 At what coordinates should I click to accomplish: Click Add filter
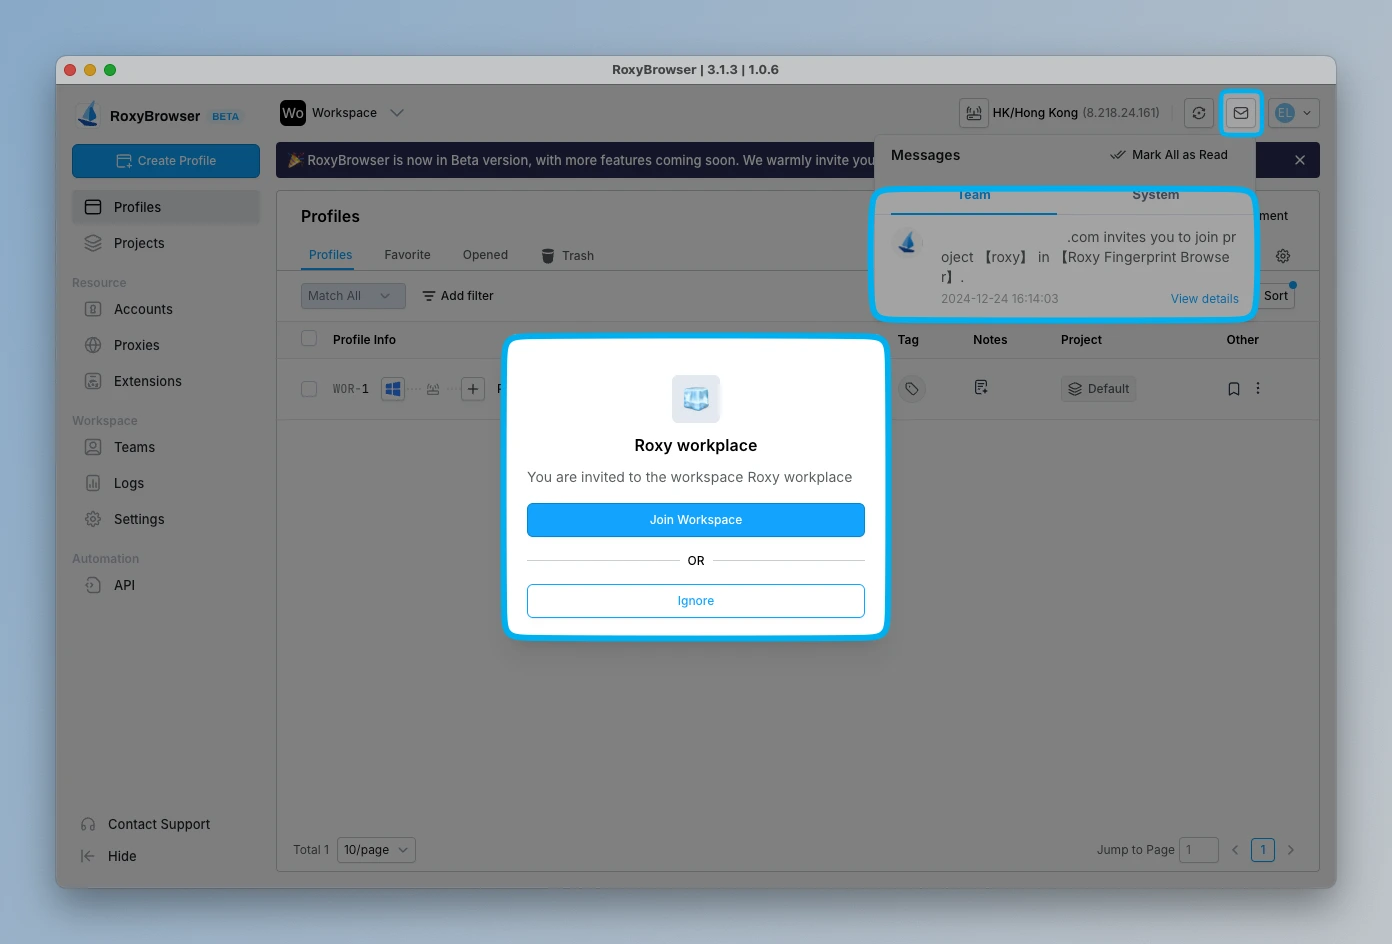pos(458,296)
